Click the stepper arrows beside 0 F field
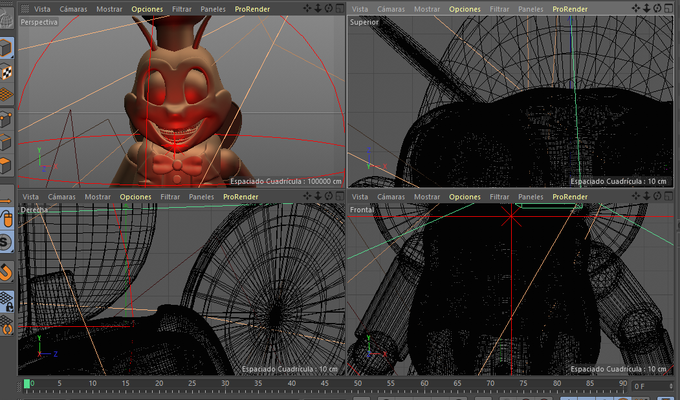 point(671,386)
